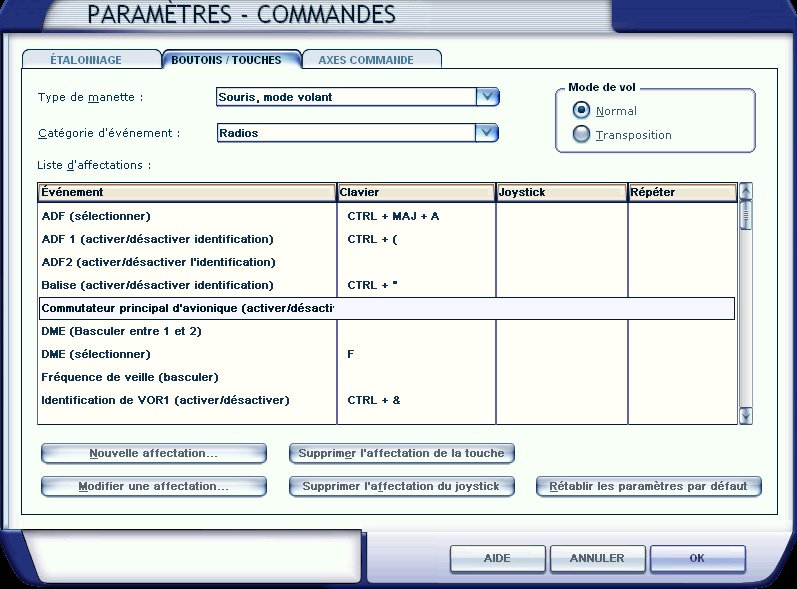
Task: Select the BOUTONS / TOUCHES tab
Action: [231, 59]
